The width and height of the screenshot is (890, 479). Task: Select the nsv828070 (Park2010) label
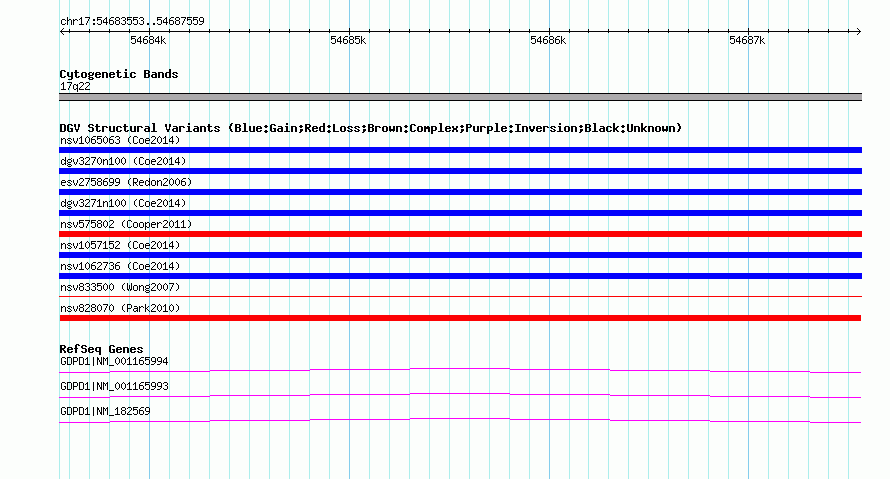point(120,308)
